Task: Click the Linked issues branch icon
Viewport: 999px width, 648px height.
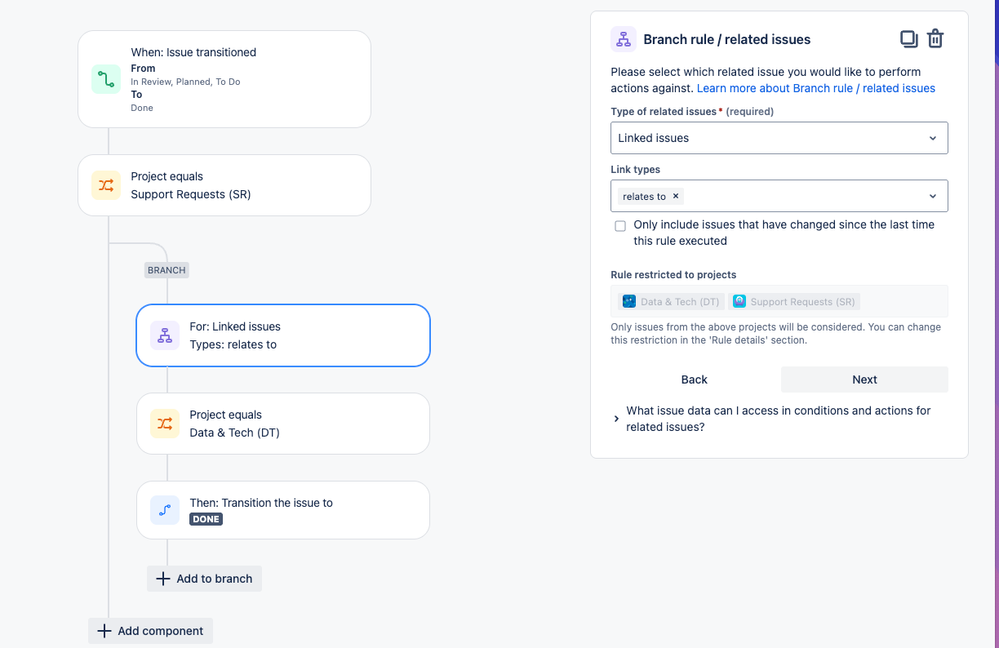Action: tap(165, 336)
